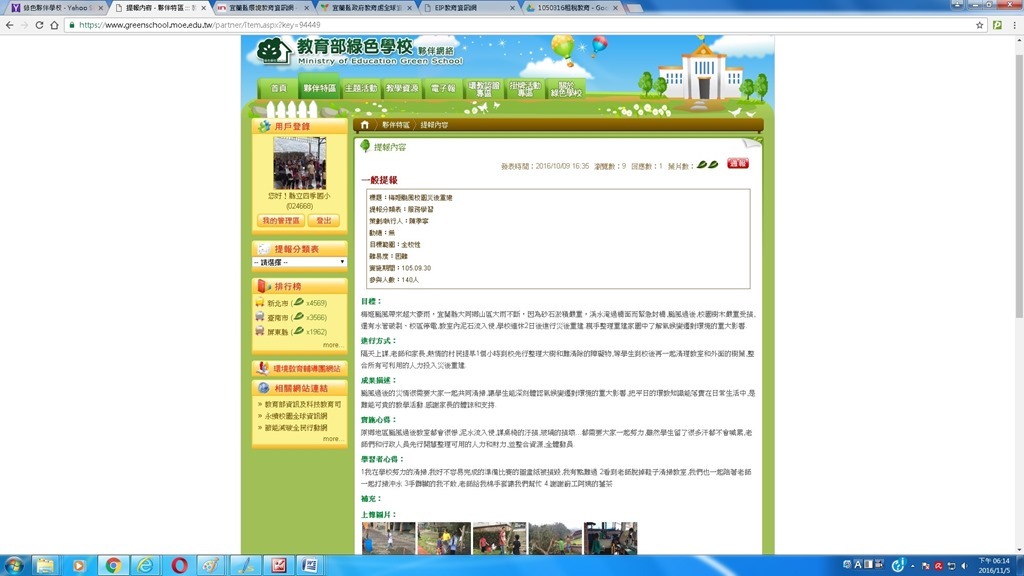Open the 夥伴特區 navigation menu
The width and height of the screenshot is (1024, 576).
(319, 88)
